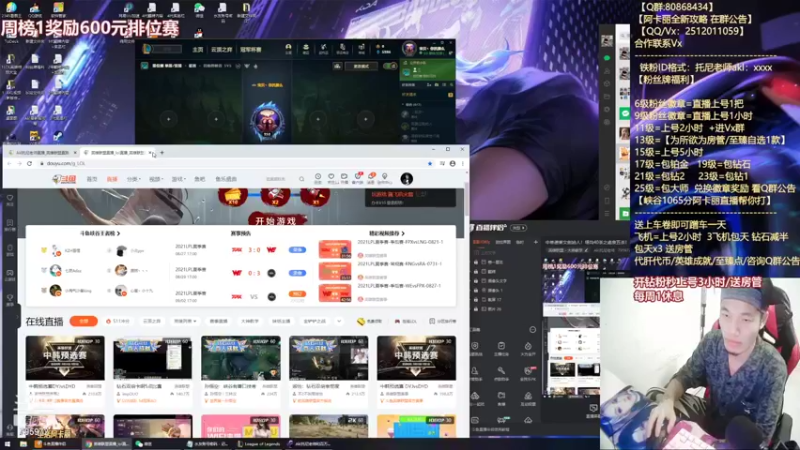This screenshot has width=800, height=450.
Task: Switch to first browser tab
Action: 42,153
